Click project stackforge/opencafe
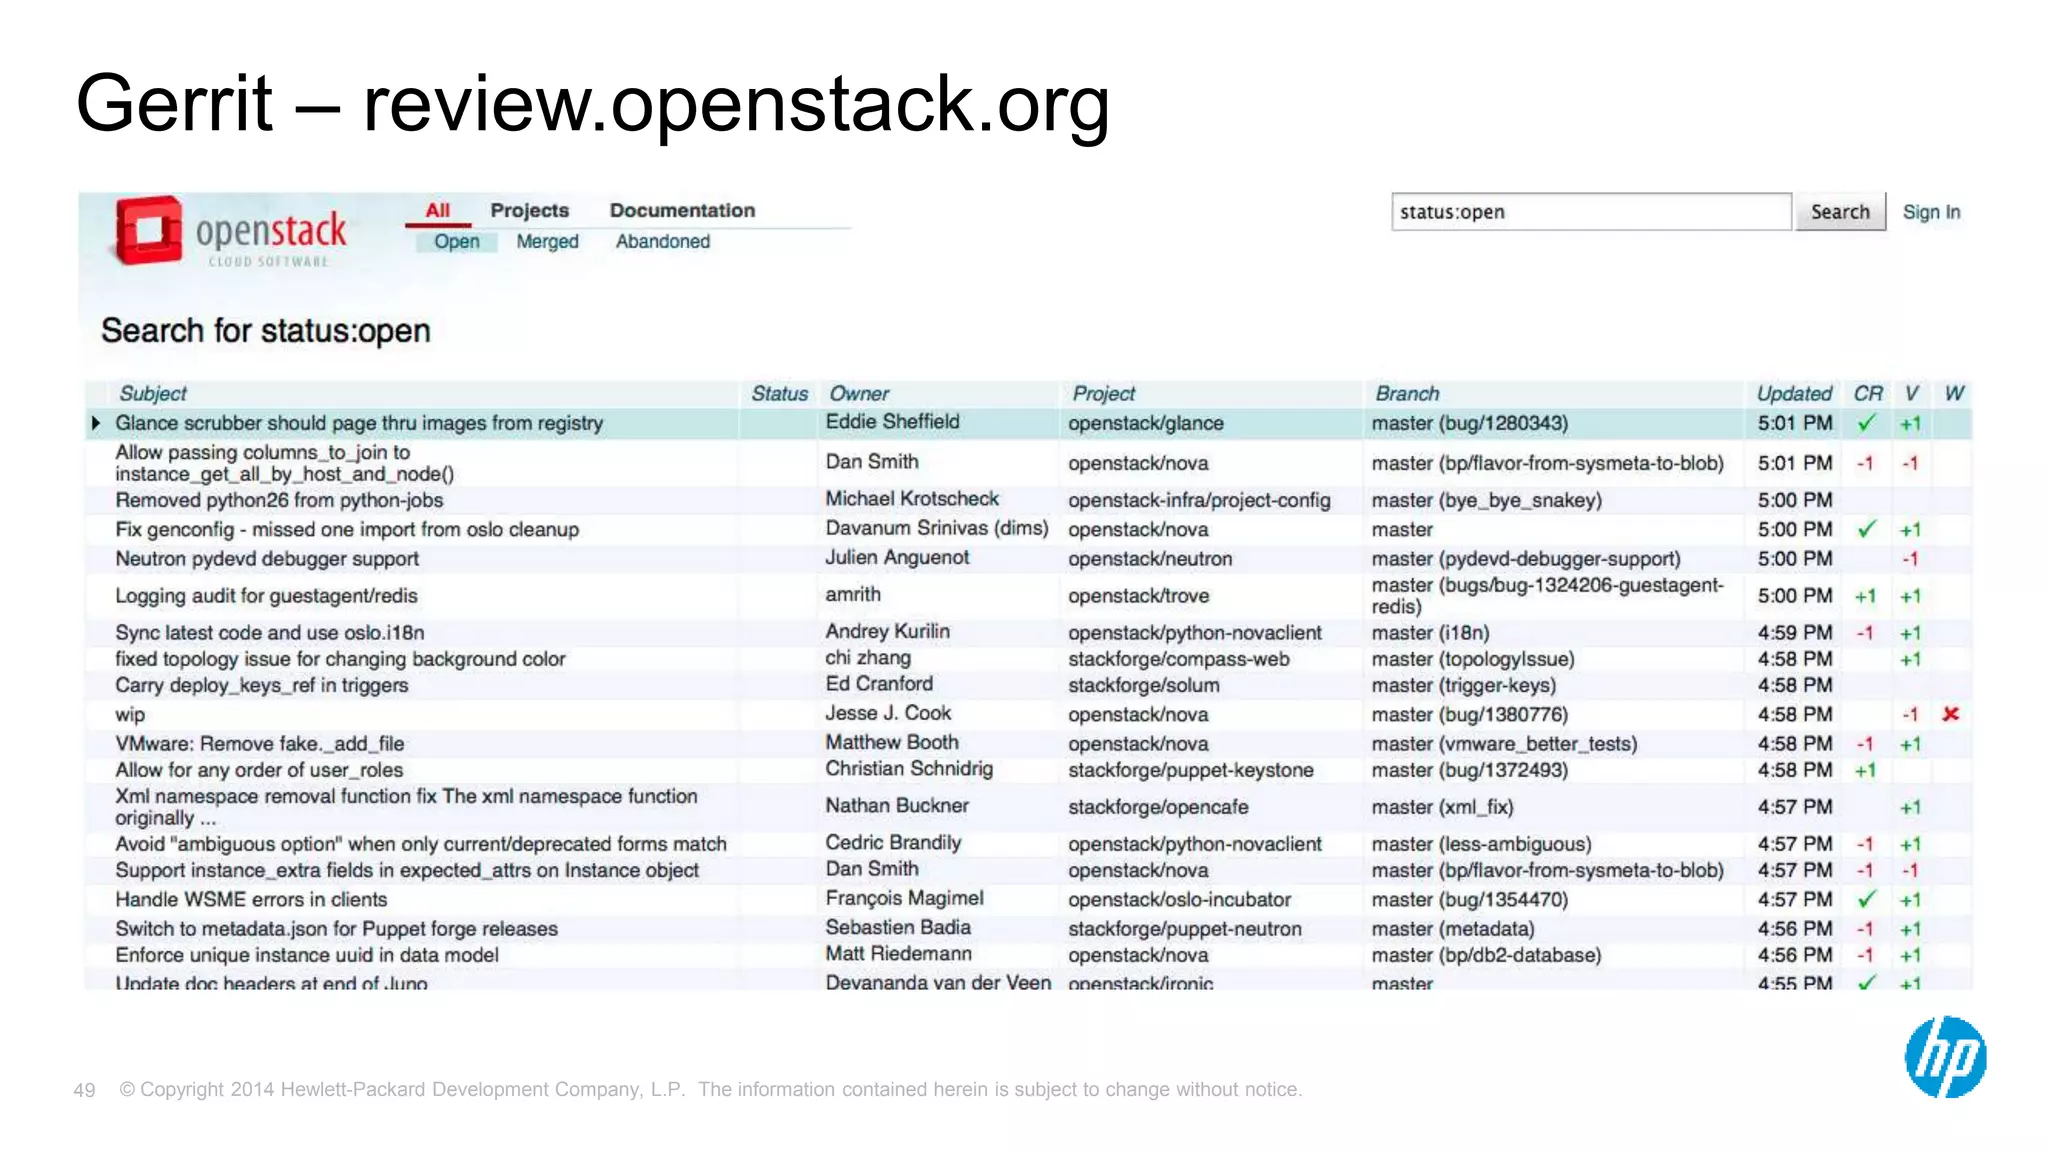This screenshot has height=1152, width=2048. (x=1158, y=807)
